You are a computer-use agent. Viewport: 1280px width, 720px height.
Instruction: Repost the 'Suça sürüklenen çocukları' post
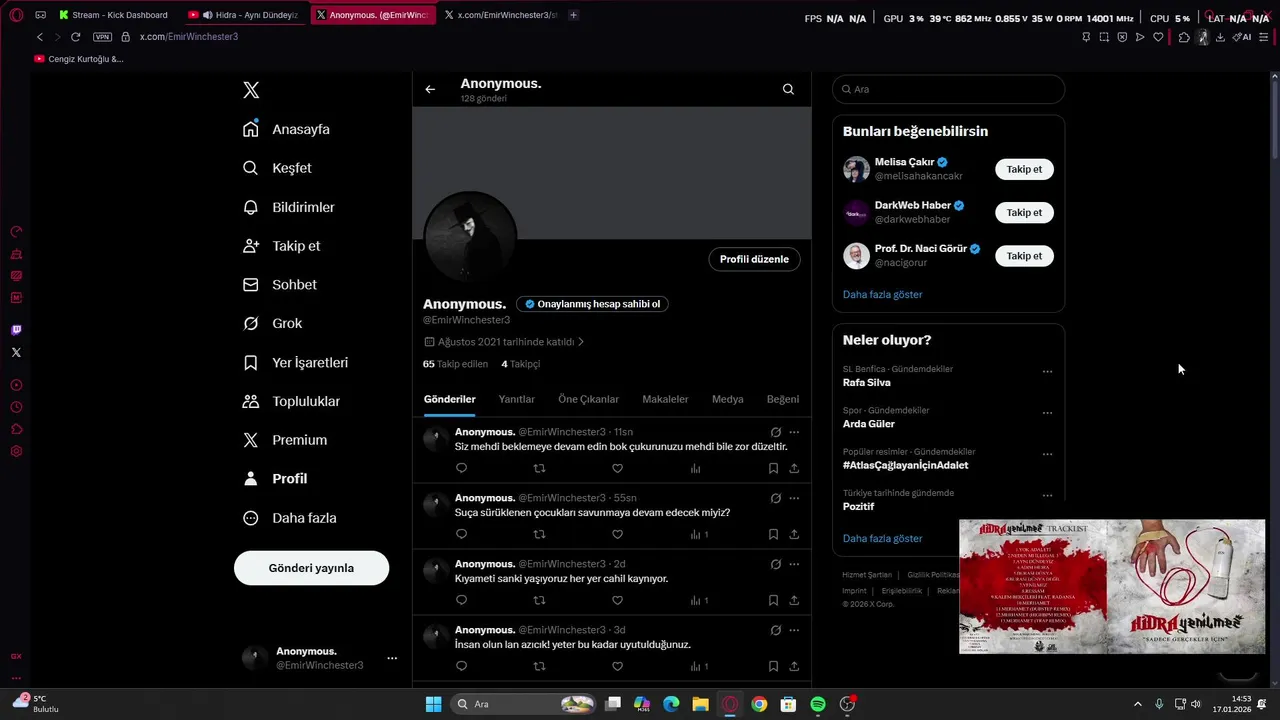539,534
